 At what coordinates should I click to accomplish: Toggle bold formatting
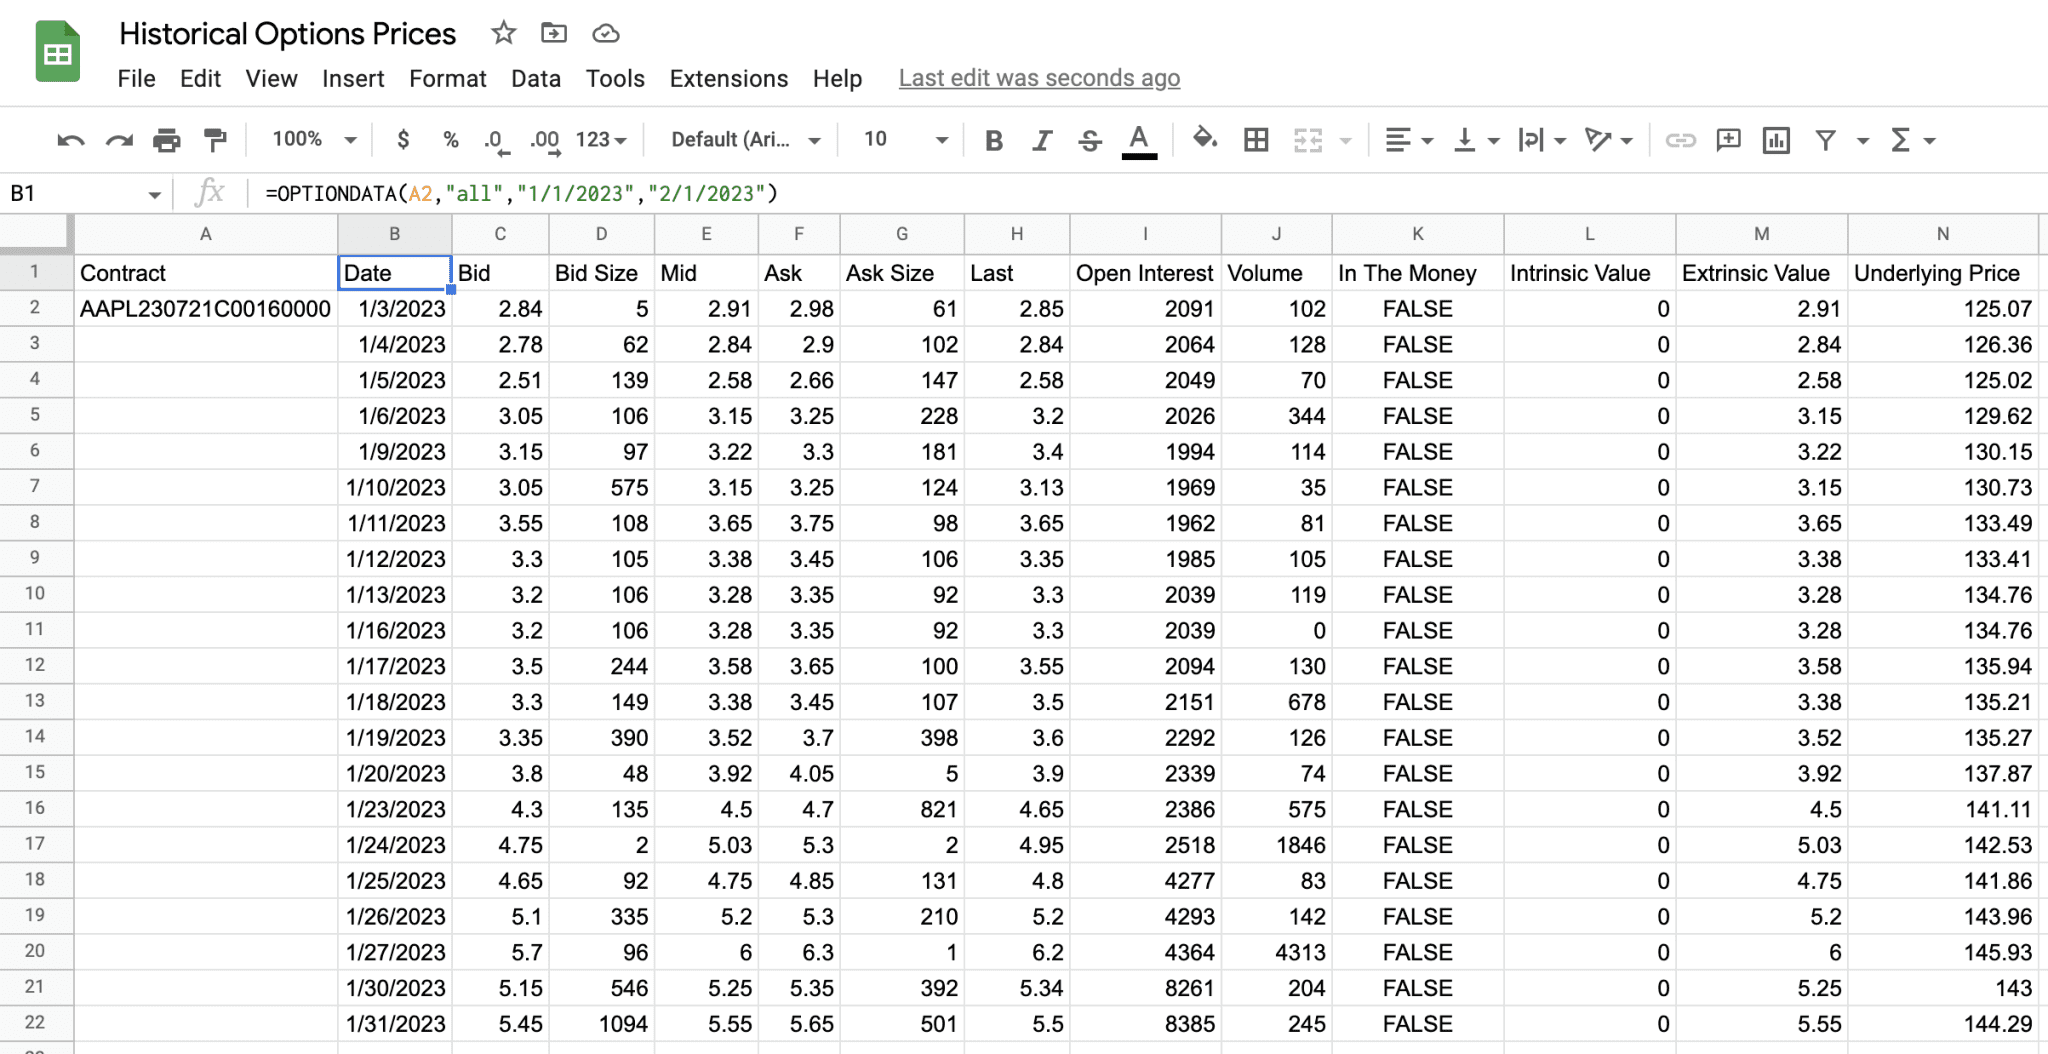994,140
